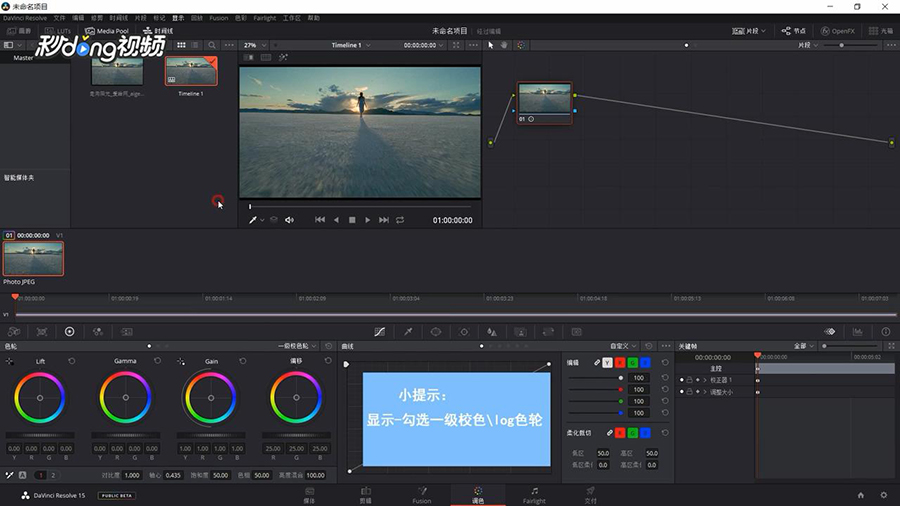Image resolution: width=900 pixels, height=506 pixels.
Task: Open the keyframes 全部 filter dropdown
Action: coord(804,346)
